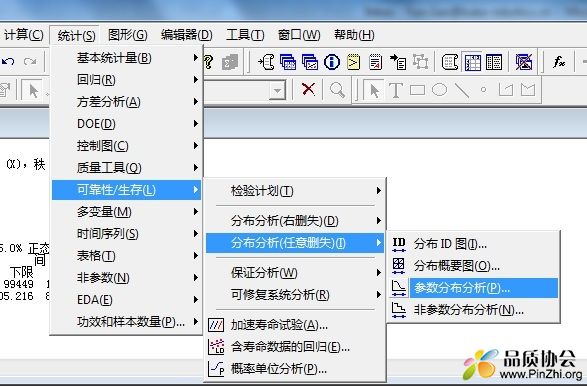
Task: Expand 分布分析(右删失)(D) submenu
Action: (295, 221)
